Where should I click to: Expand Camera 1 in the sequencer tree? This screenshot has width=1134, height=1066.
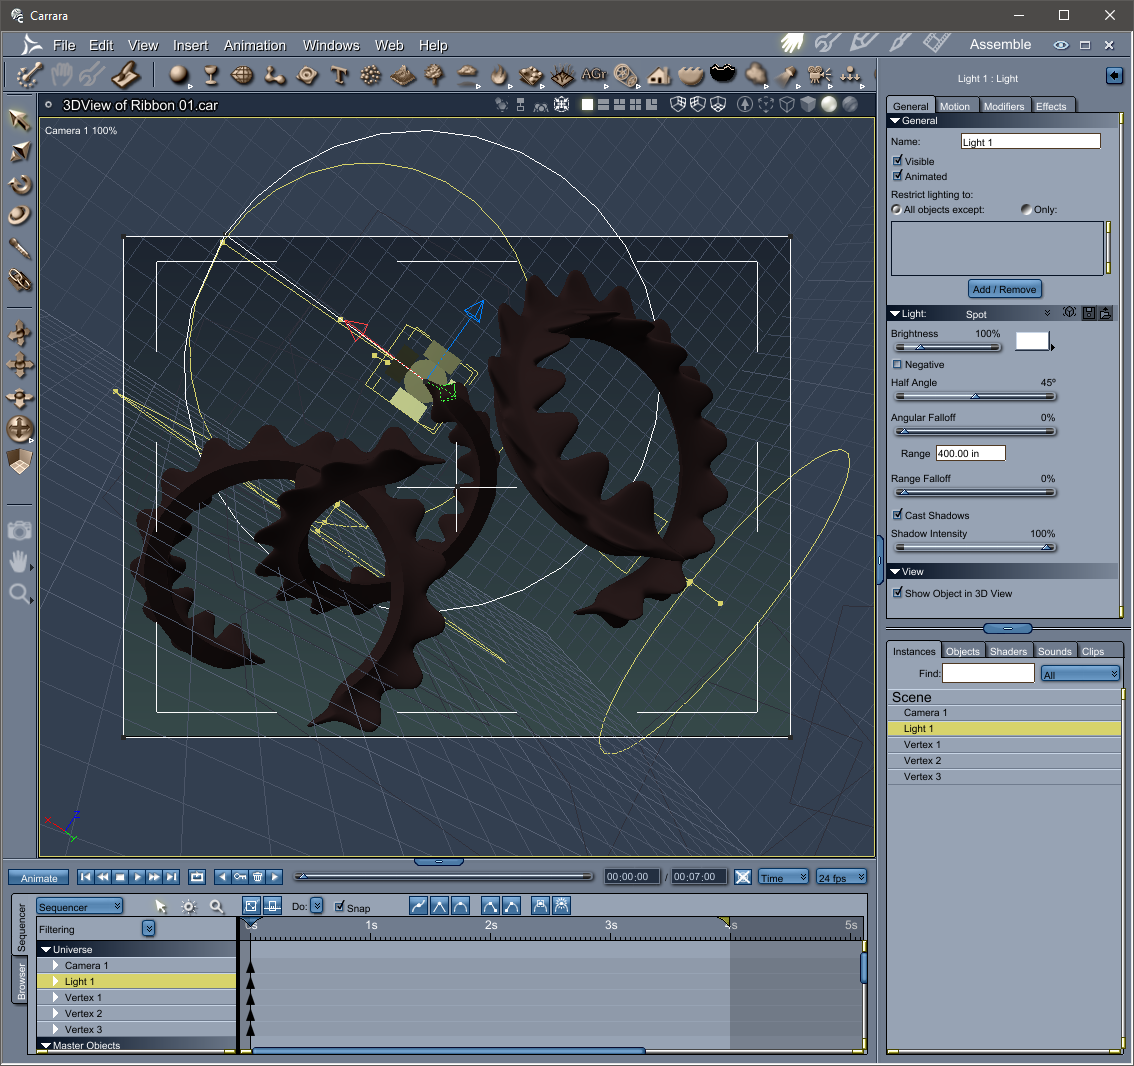[x=55, y=966]
